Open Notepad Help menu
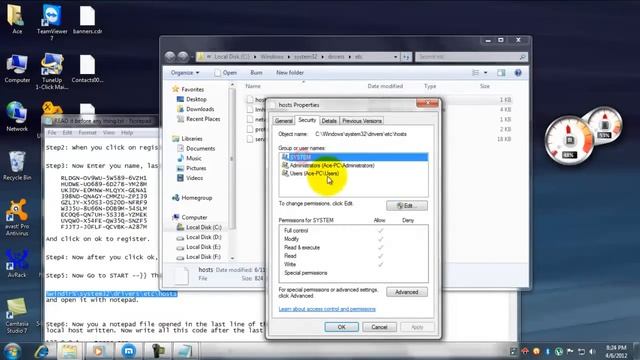640x360 pixels. point(127,133)
